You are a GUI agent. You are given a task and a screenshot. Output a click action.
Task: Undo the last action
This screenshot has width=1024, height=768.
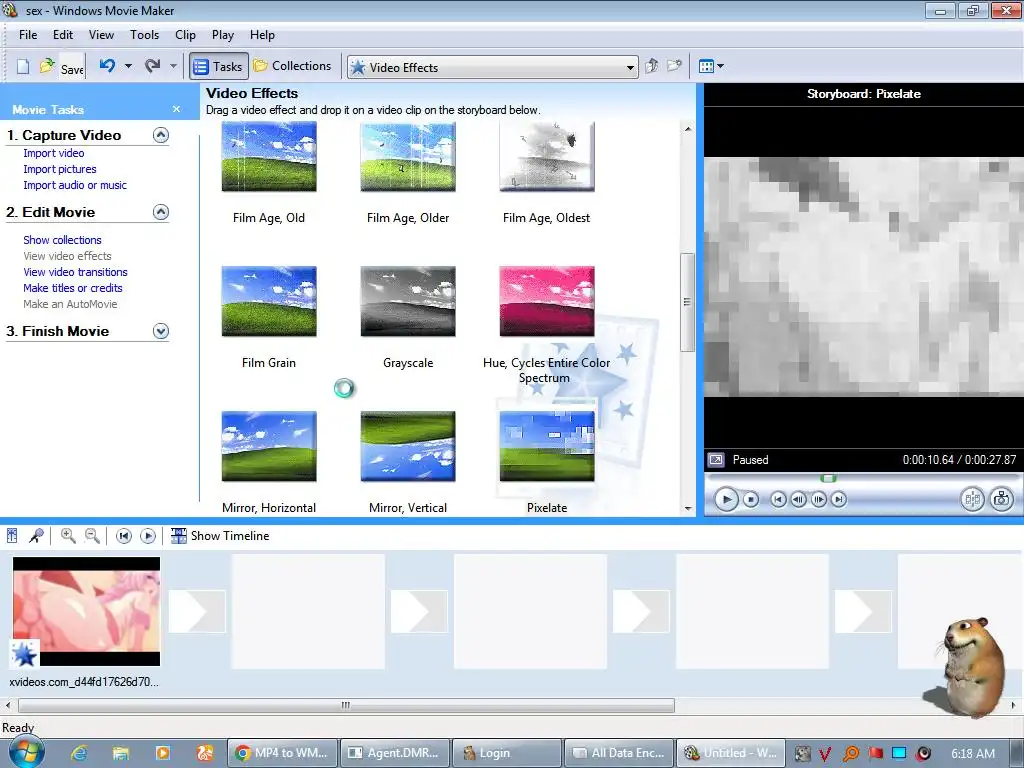click(107, 65)
